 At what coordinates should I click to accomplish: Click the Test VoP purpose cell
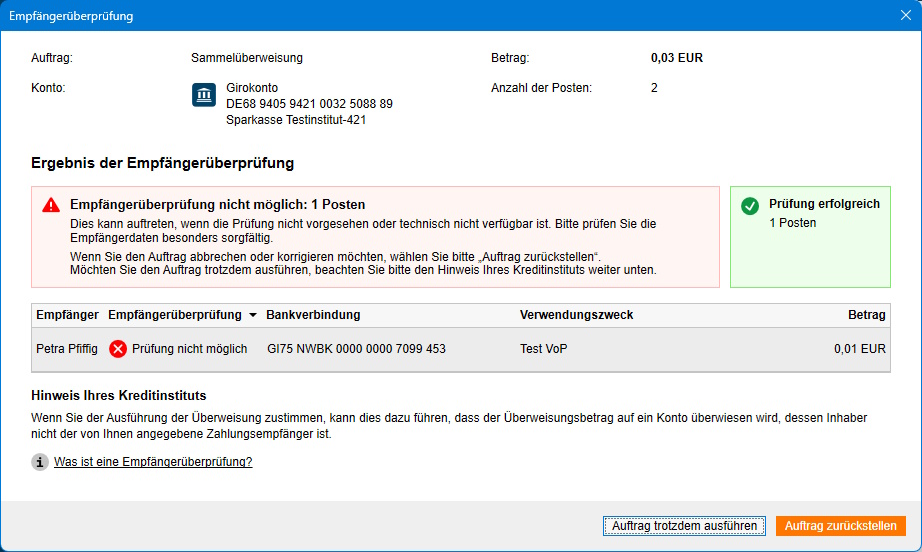click(x=546, y=349)
